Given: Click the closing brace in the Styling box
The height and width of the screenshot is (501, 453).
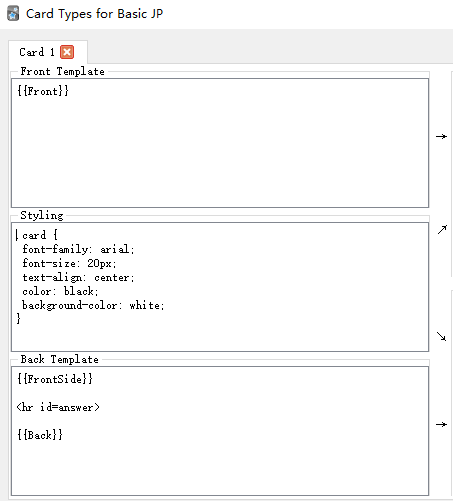Looking at the screenshot, I should (19, 318).
